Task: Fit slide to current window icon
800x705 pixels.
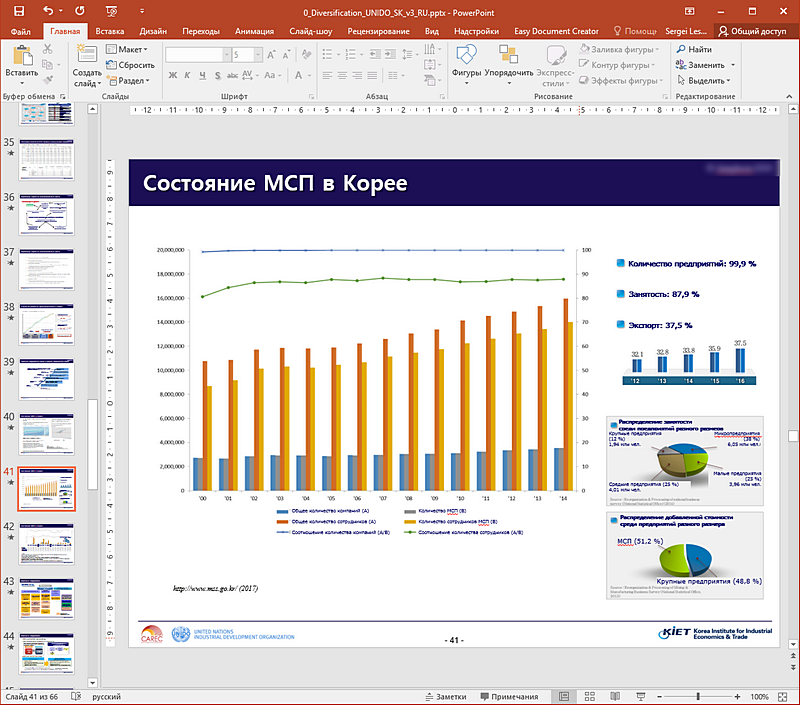Action: [783, 696]
